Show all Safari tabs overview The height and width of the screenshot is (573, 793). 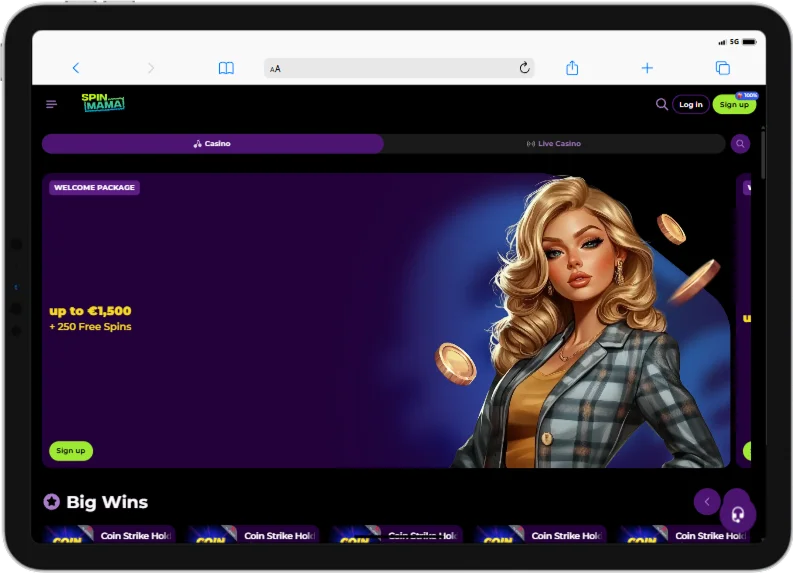point(722,68)
